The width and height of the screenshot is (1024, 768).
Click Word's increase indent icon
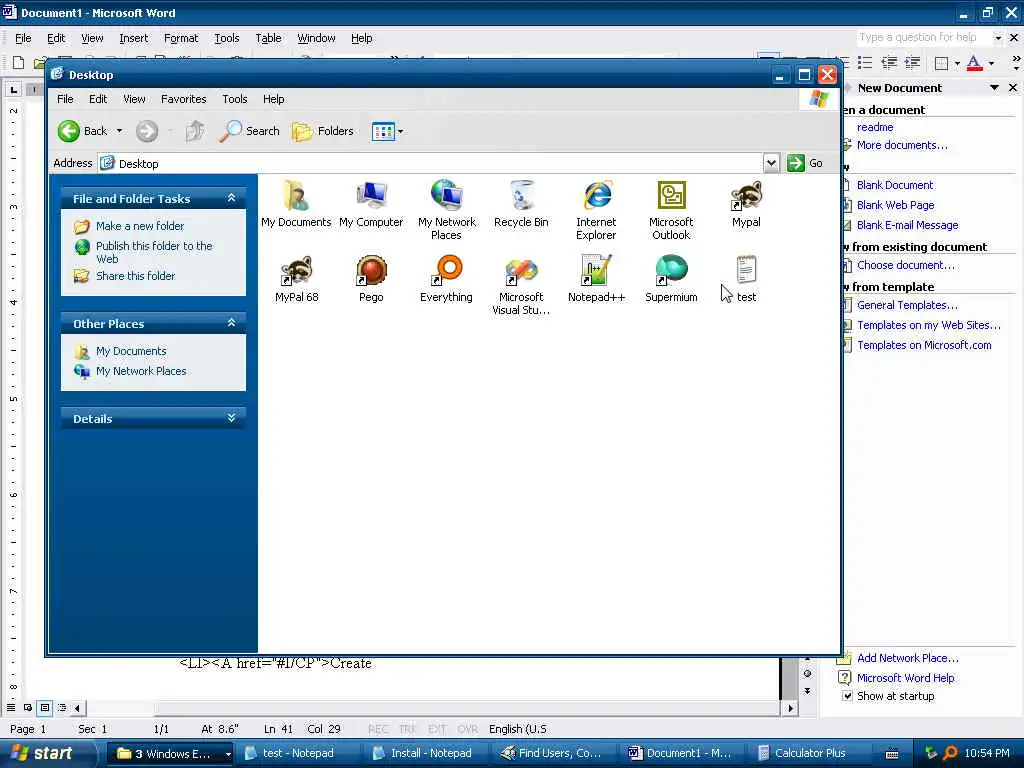coord(912,63)
